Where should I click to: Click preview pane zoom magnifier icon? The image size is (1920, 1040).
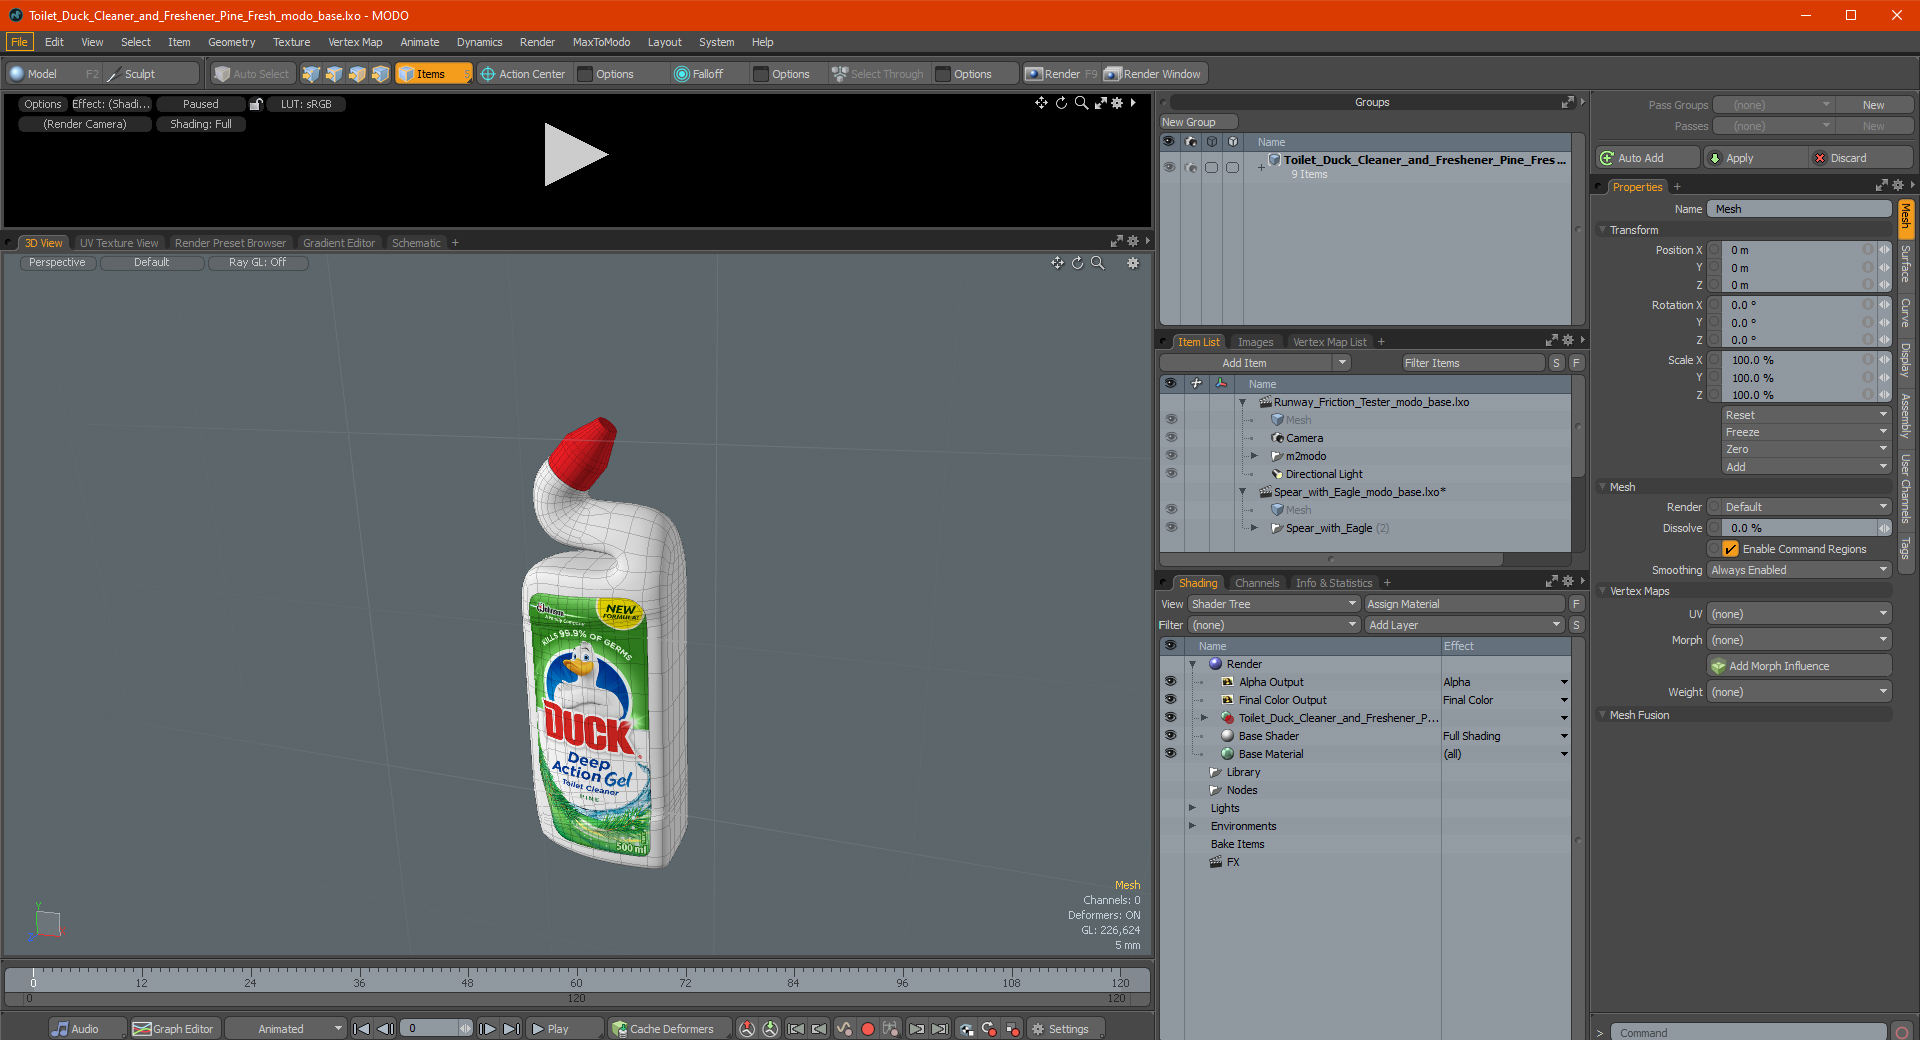pyautogui.click(x=1081, y=103)
